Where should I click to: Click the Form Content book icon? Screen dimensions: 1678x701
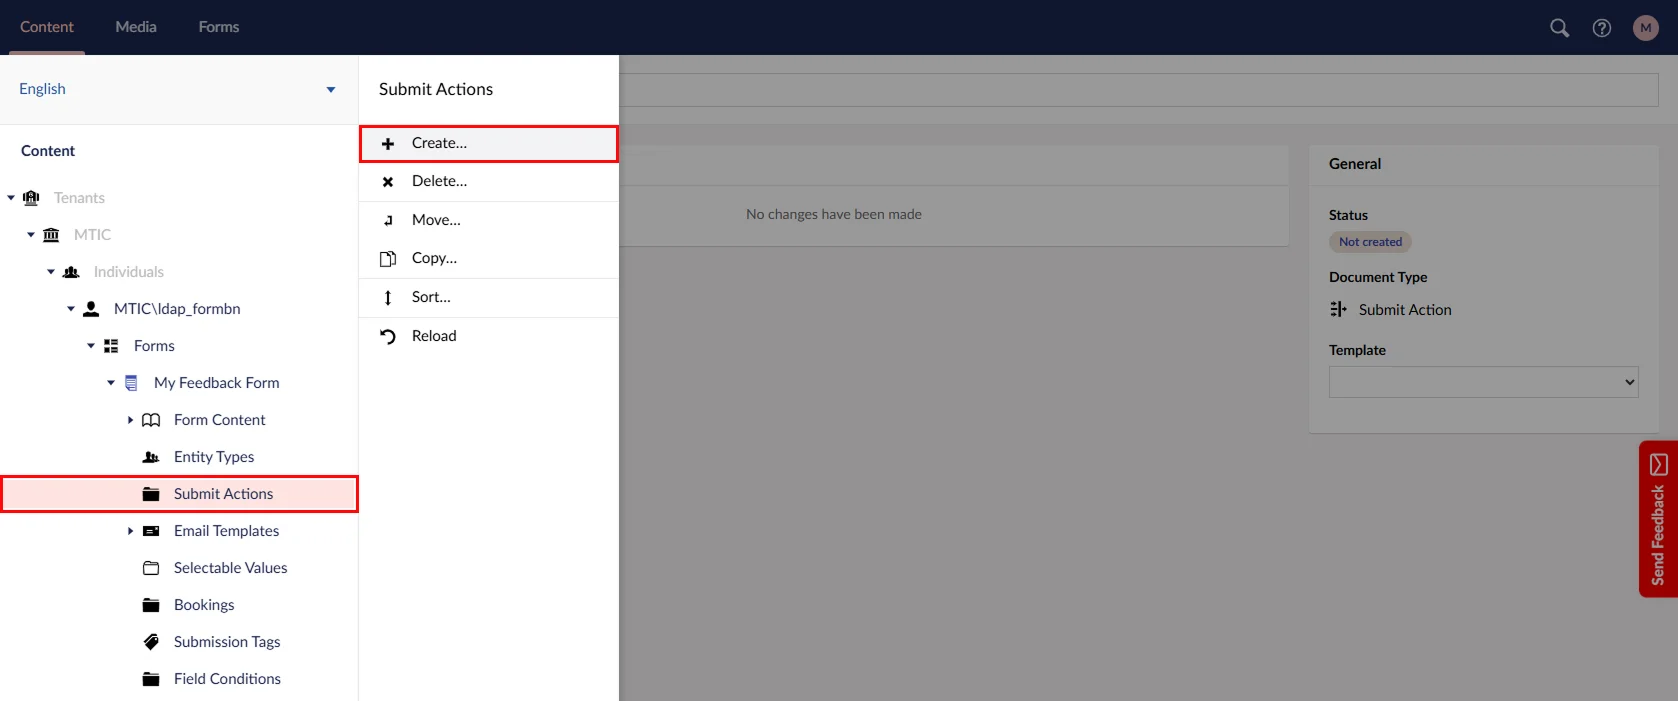pos(151,420)
